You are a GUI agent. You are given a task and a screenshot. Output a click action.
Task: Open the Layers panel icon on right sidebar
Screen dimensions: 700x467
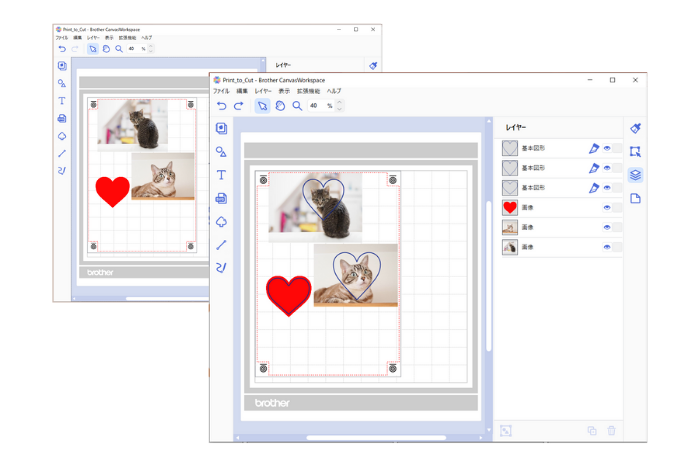click(635, 175)
